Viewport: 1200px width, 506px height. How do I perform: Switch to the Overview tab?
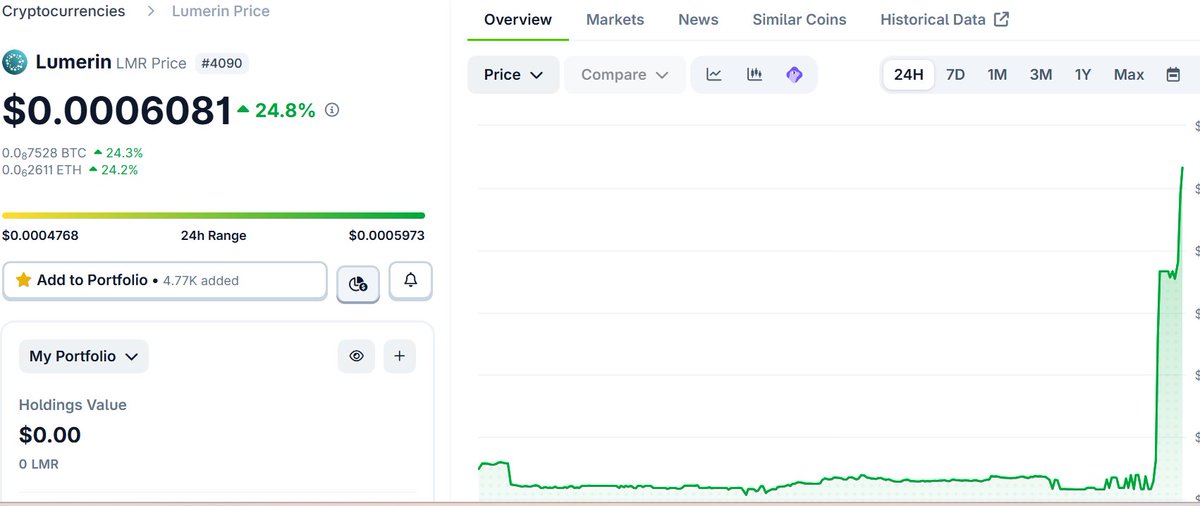pos(517,20)
